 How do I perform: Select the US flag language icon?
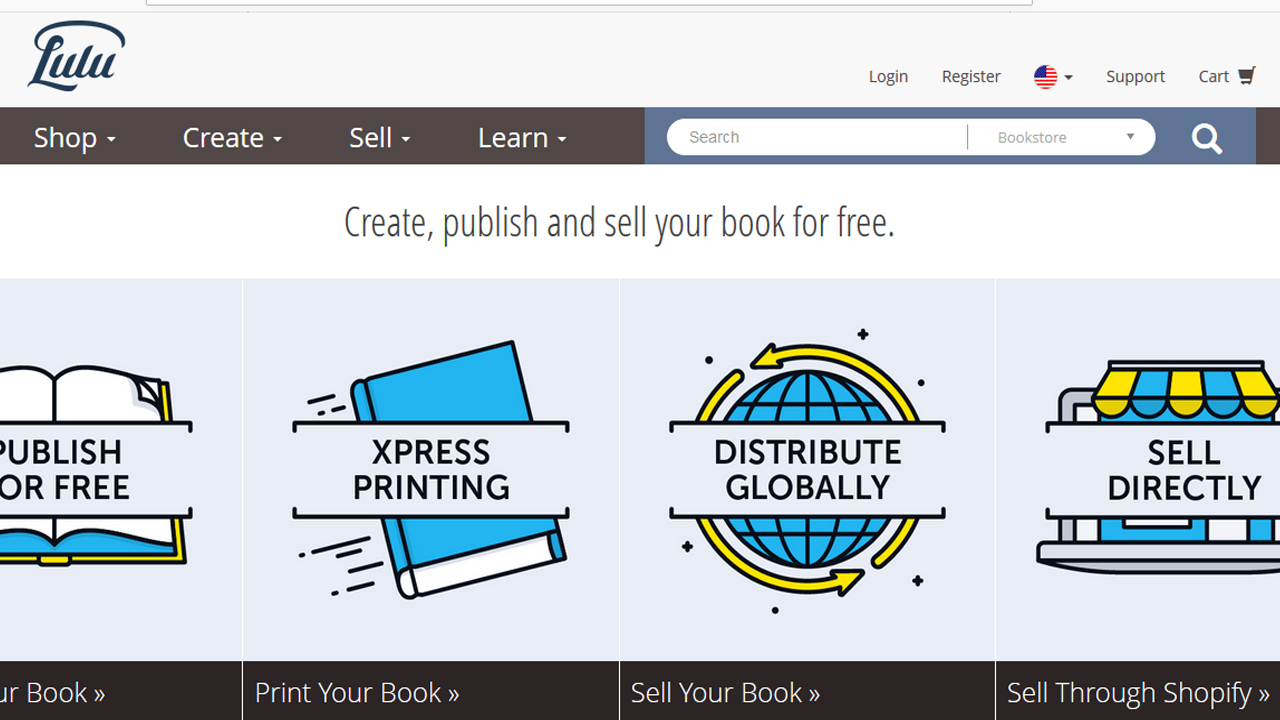[x=1045, y=77]
